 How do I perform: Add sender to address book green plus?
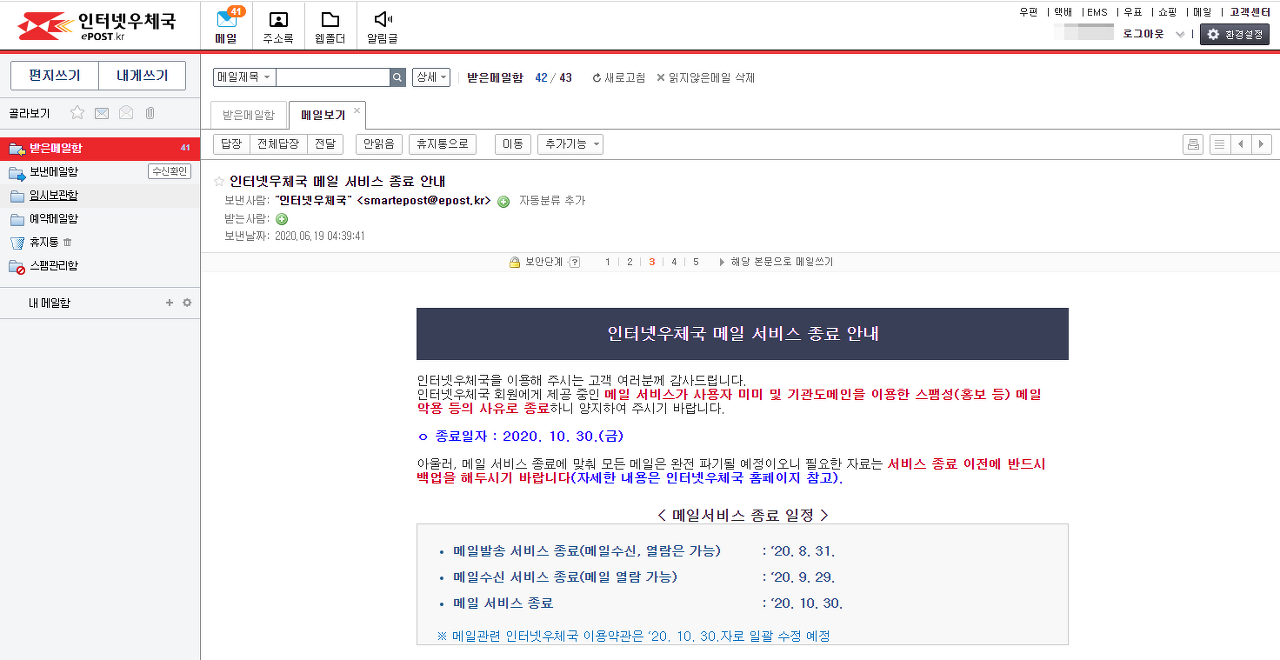(x=503, y=201)
